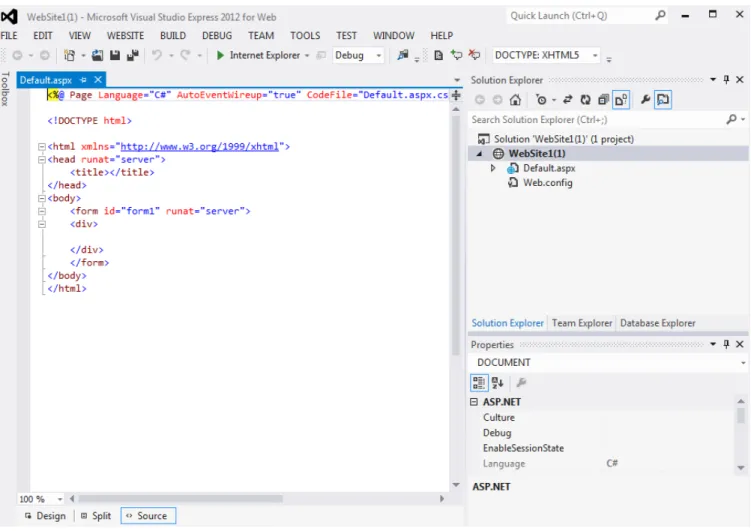Open the Debug configuration dropdown

pos(358,56)
